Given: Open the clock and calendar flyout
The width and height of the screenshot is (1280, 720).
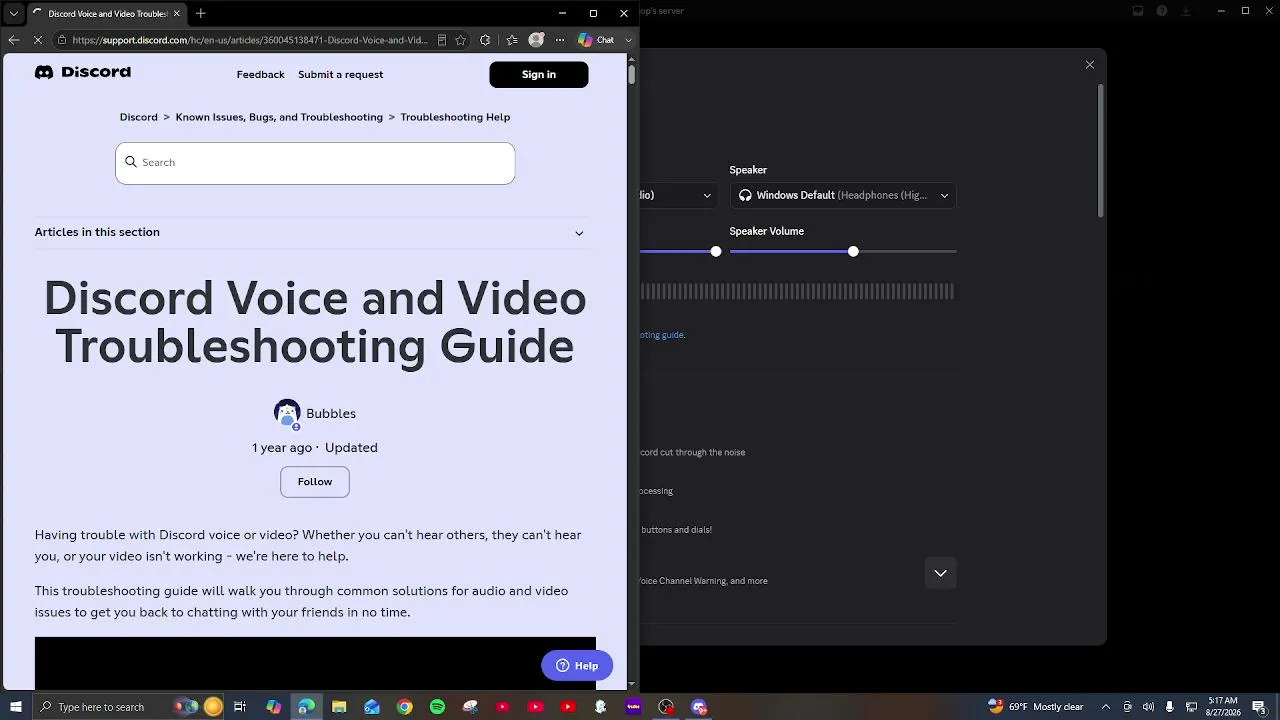Looking at the screenshot, I should pyautogui.click(x=1223, y=707).
